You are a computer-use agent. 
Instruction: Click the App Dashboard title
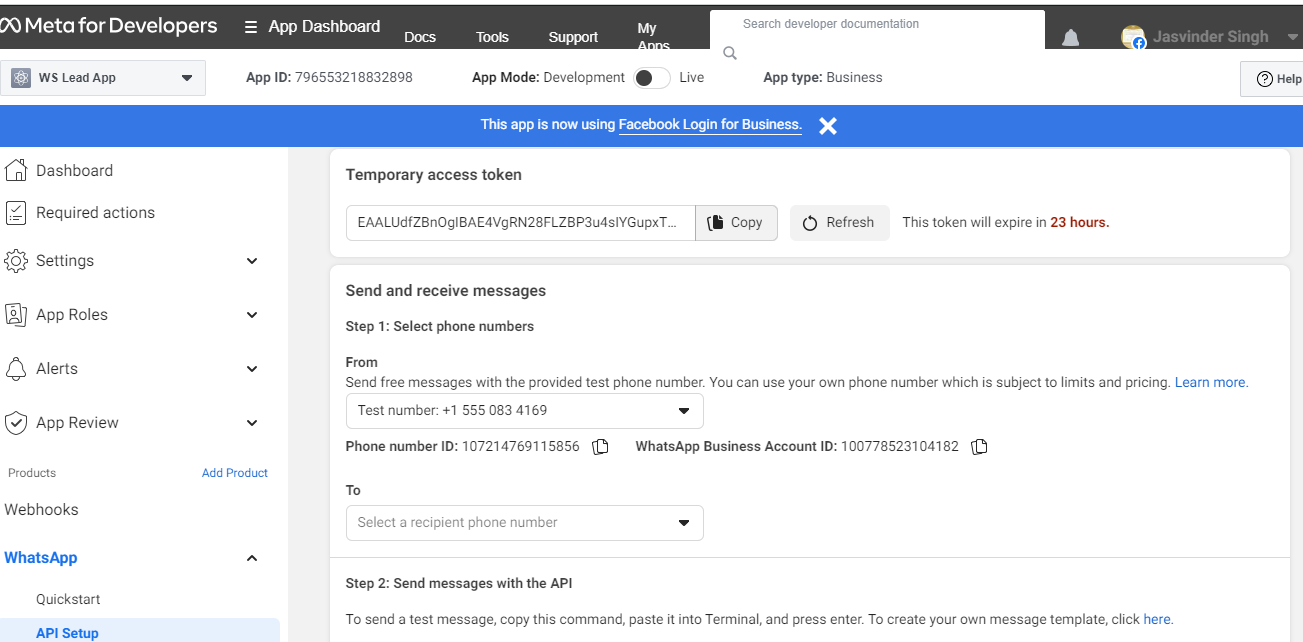click(x=324, y=26)
